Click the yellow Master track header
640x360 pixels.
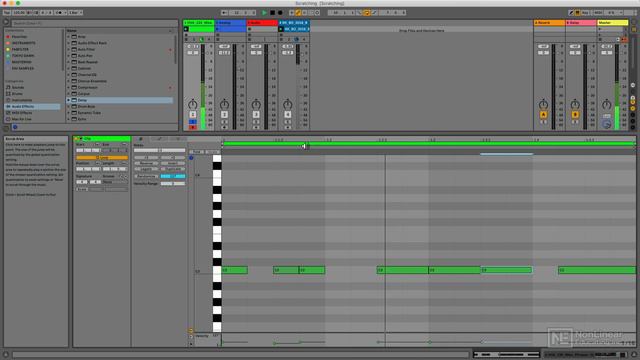click(613, 23)
